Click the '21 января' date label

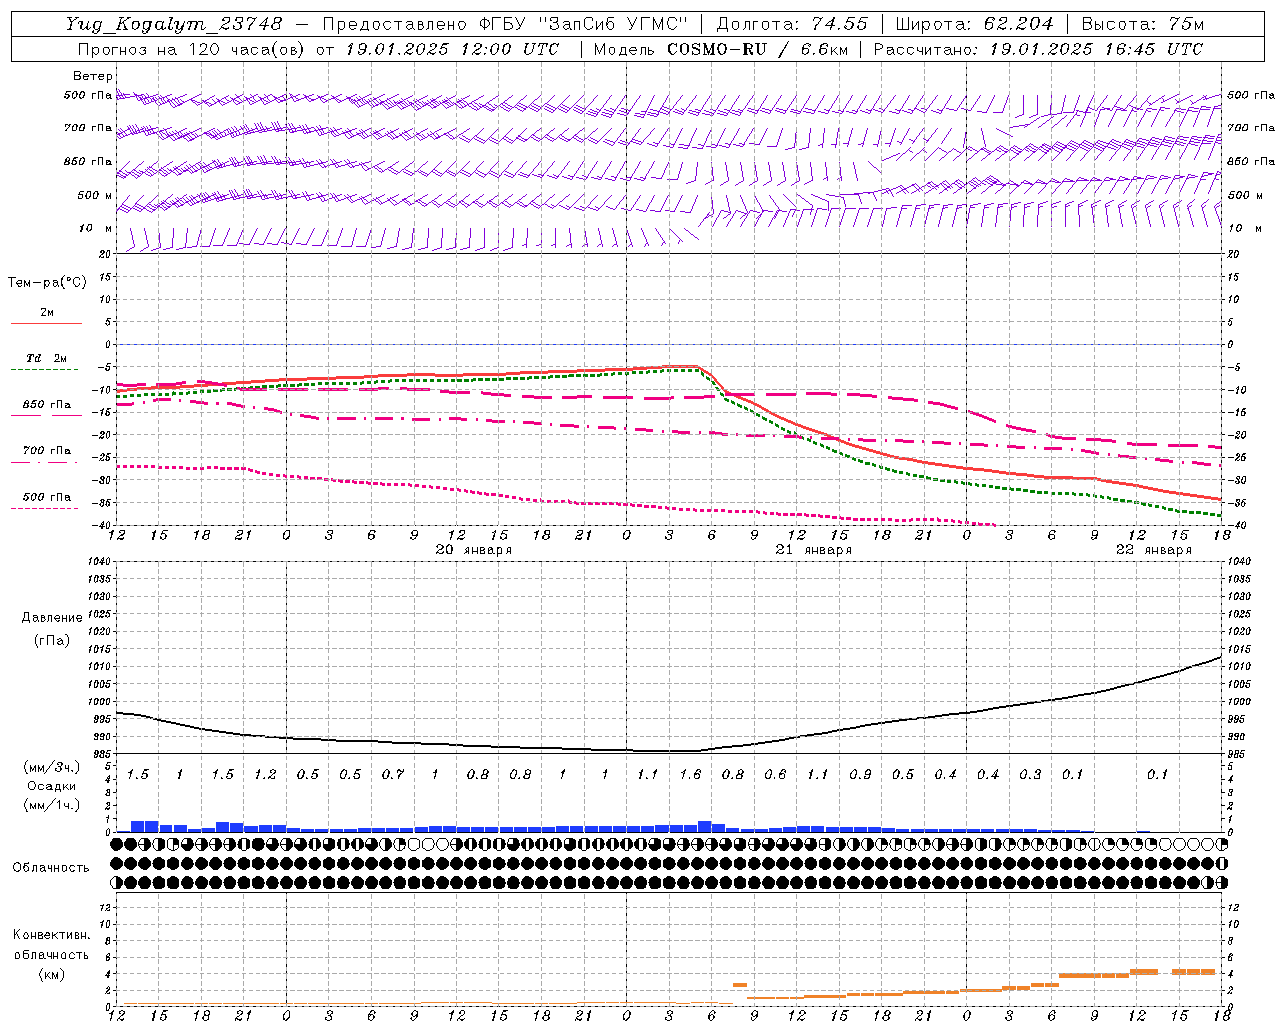[813, 550]
